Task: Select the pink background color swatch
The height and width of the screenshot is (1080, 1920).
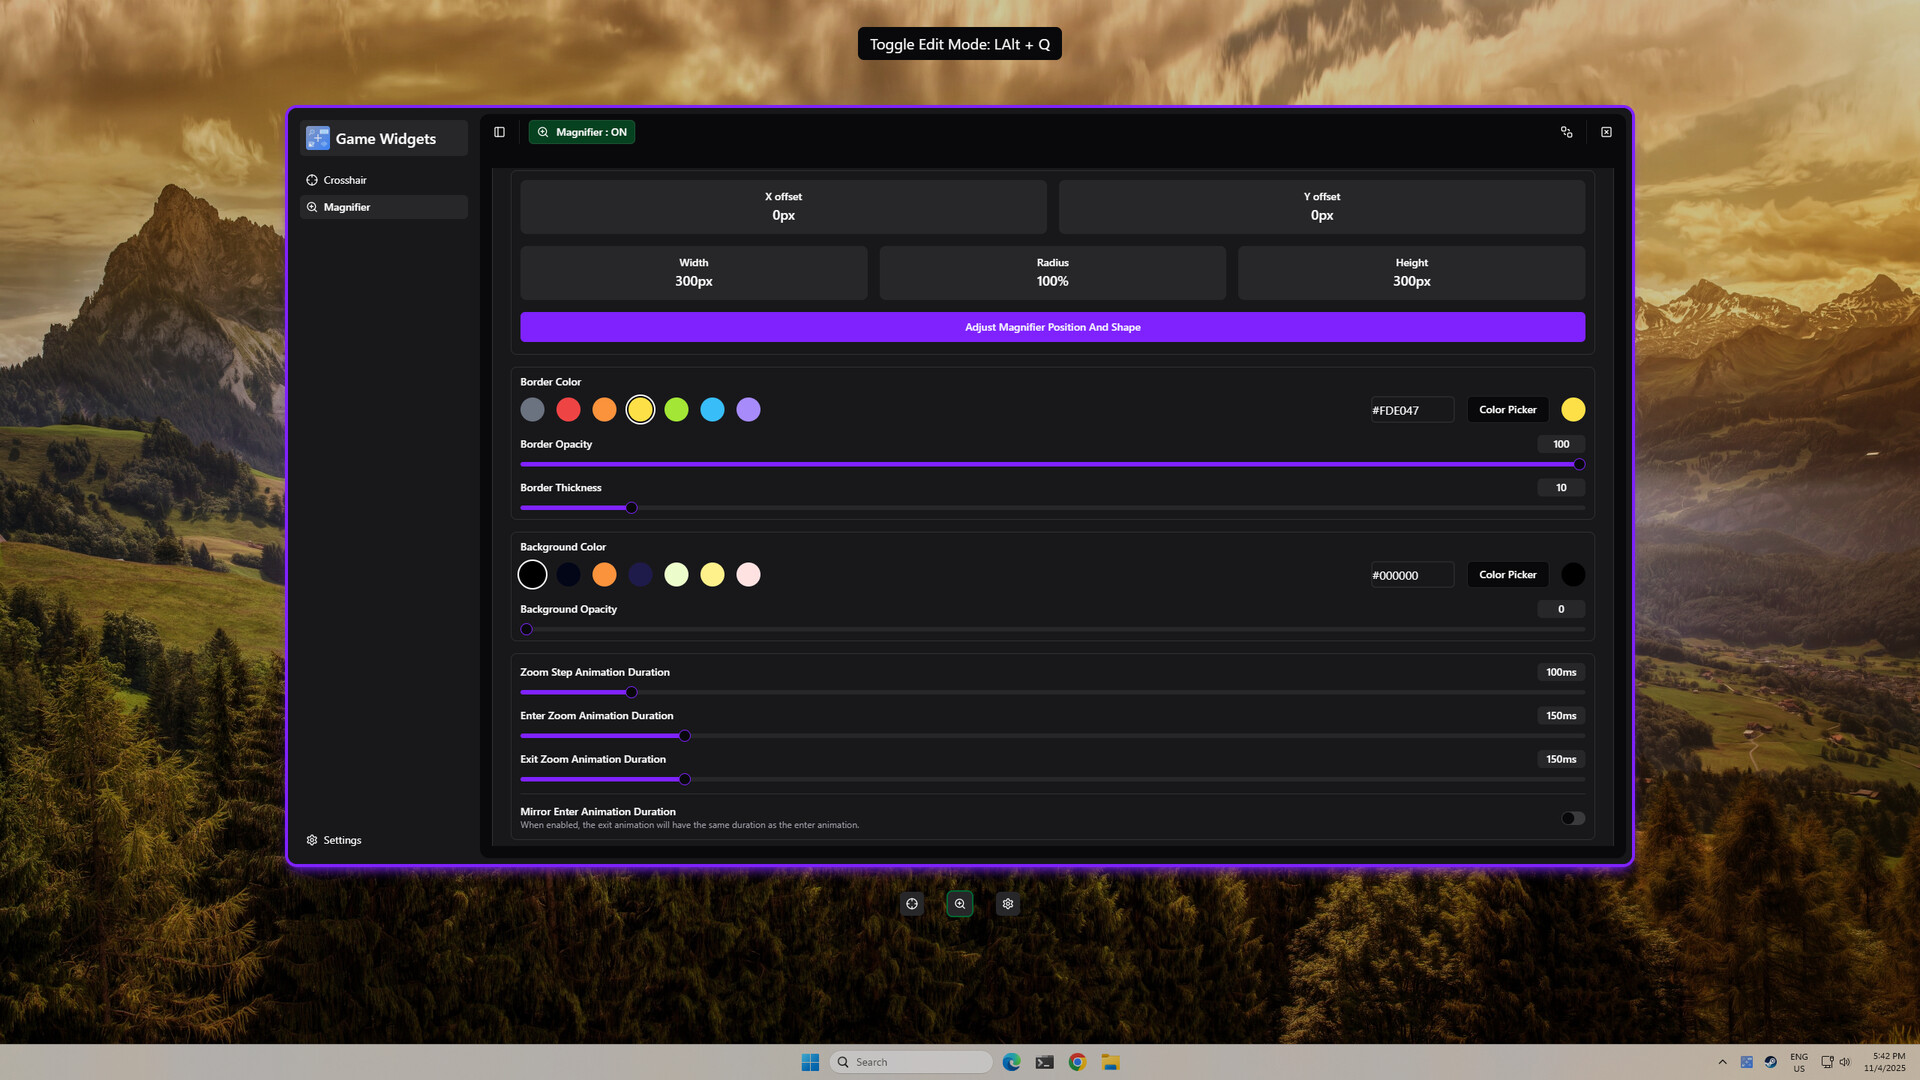Action: click(748, 574)
